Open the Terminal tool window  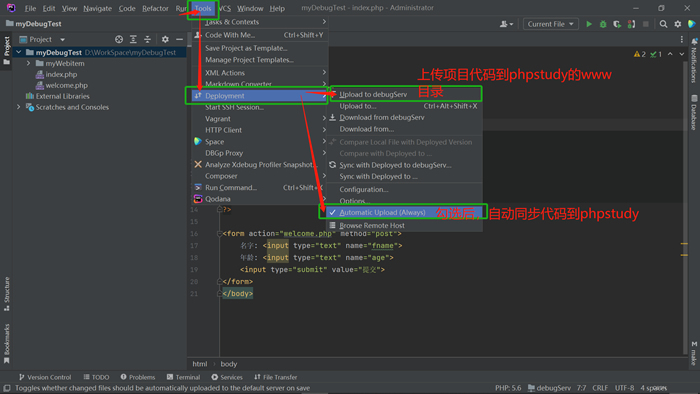[183, 377]
